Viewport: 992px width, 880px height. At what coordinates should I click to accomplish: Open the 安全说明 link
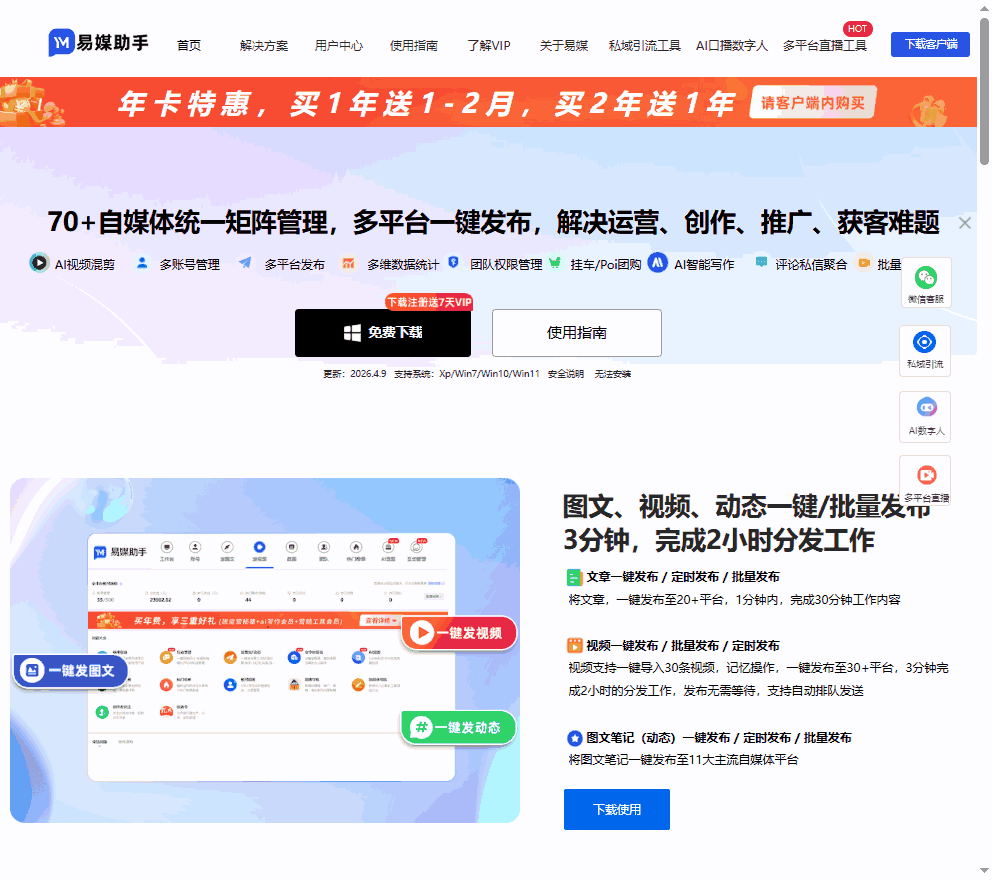coord(566,373)
